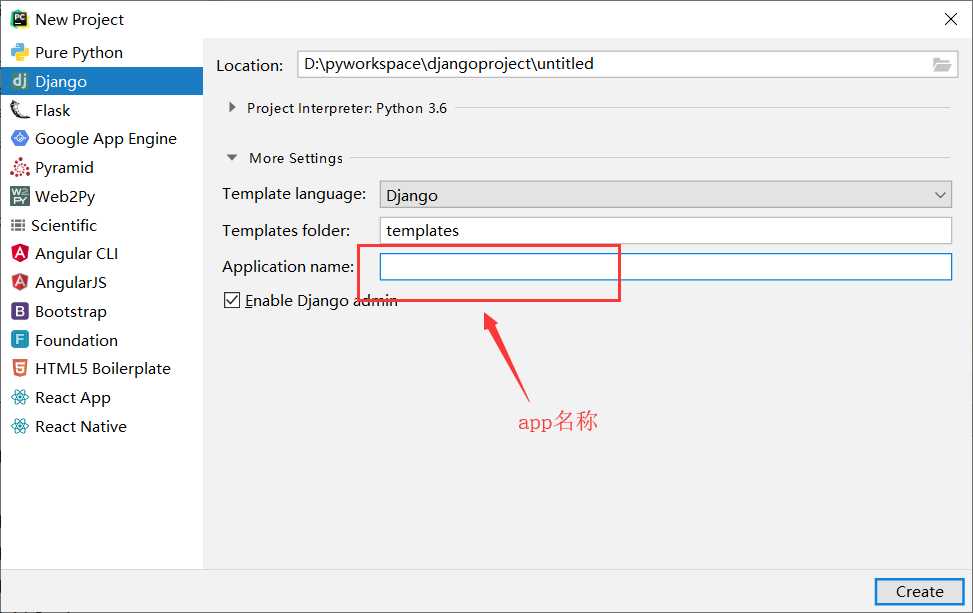Toggle Enable Django admin checkbox
Screen dimensions: 973x613
[231, 300]
